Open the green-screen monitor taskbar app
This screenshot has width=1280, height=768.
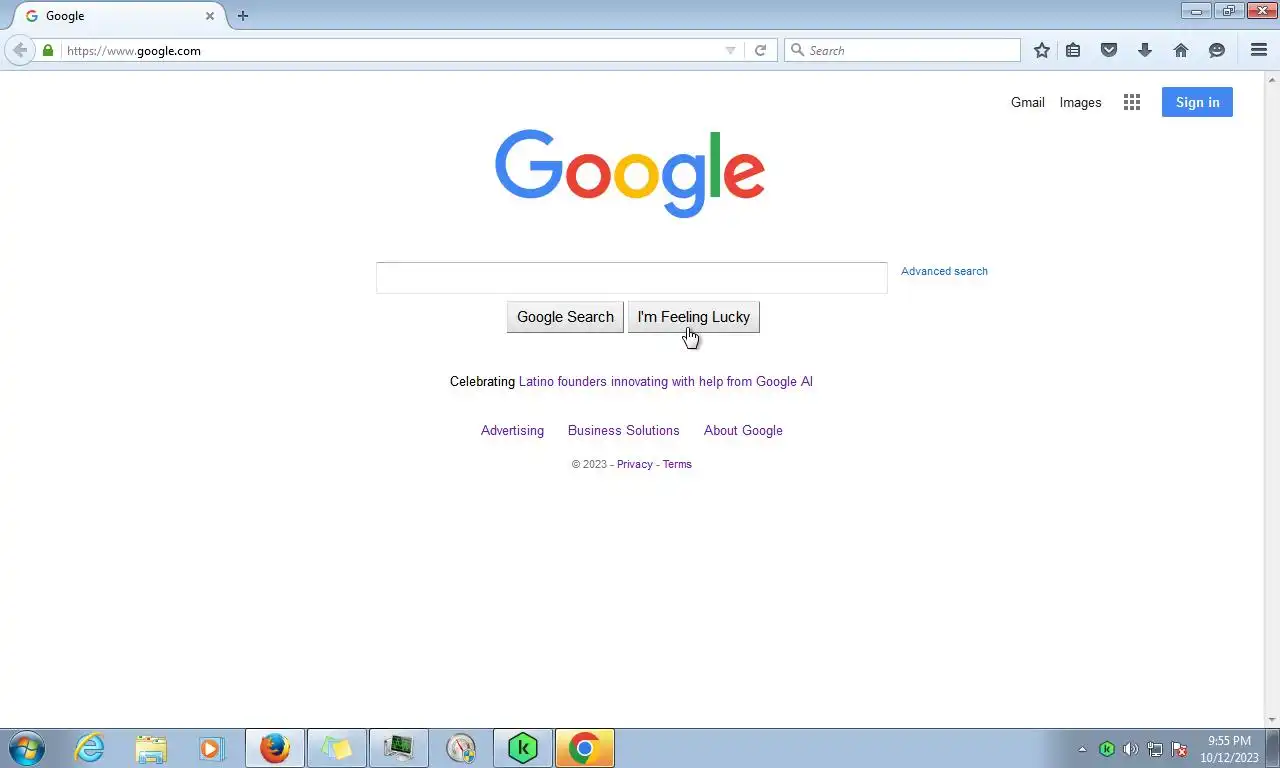point(399,748)
